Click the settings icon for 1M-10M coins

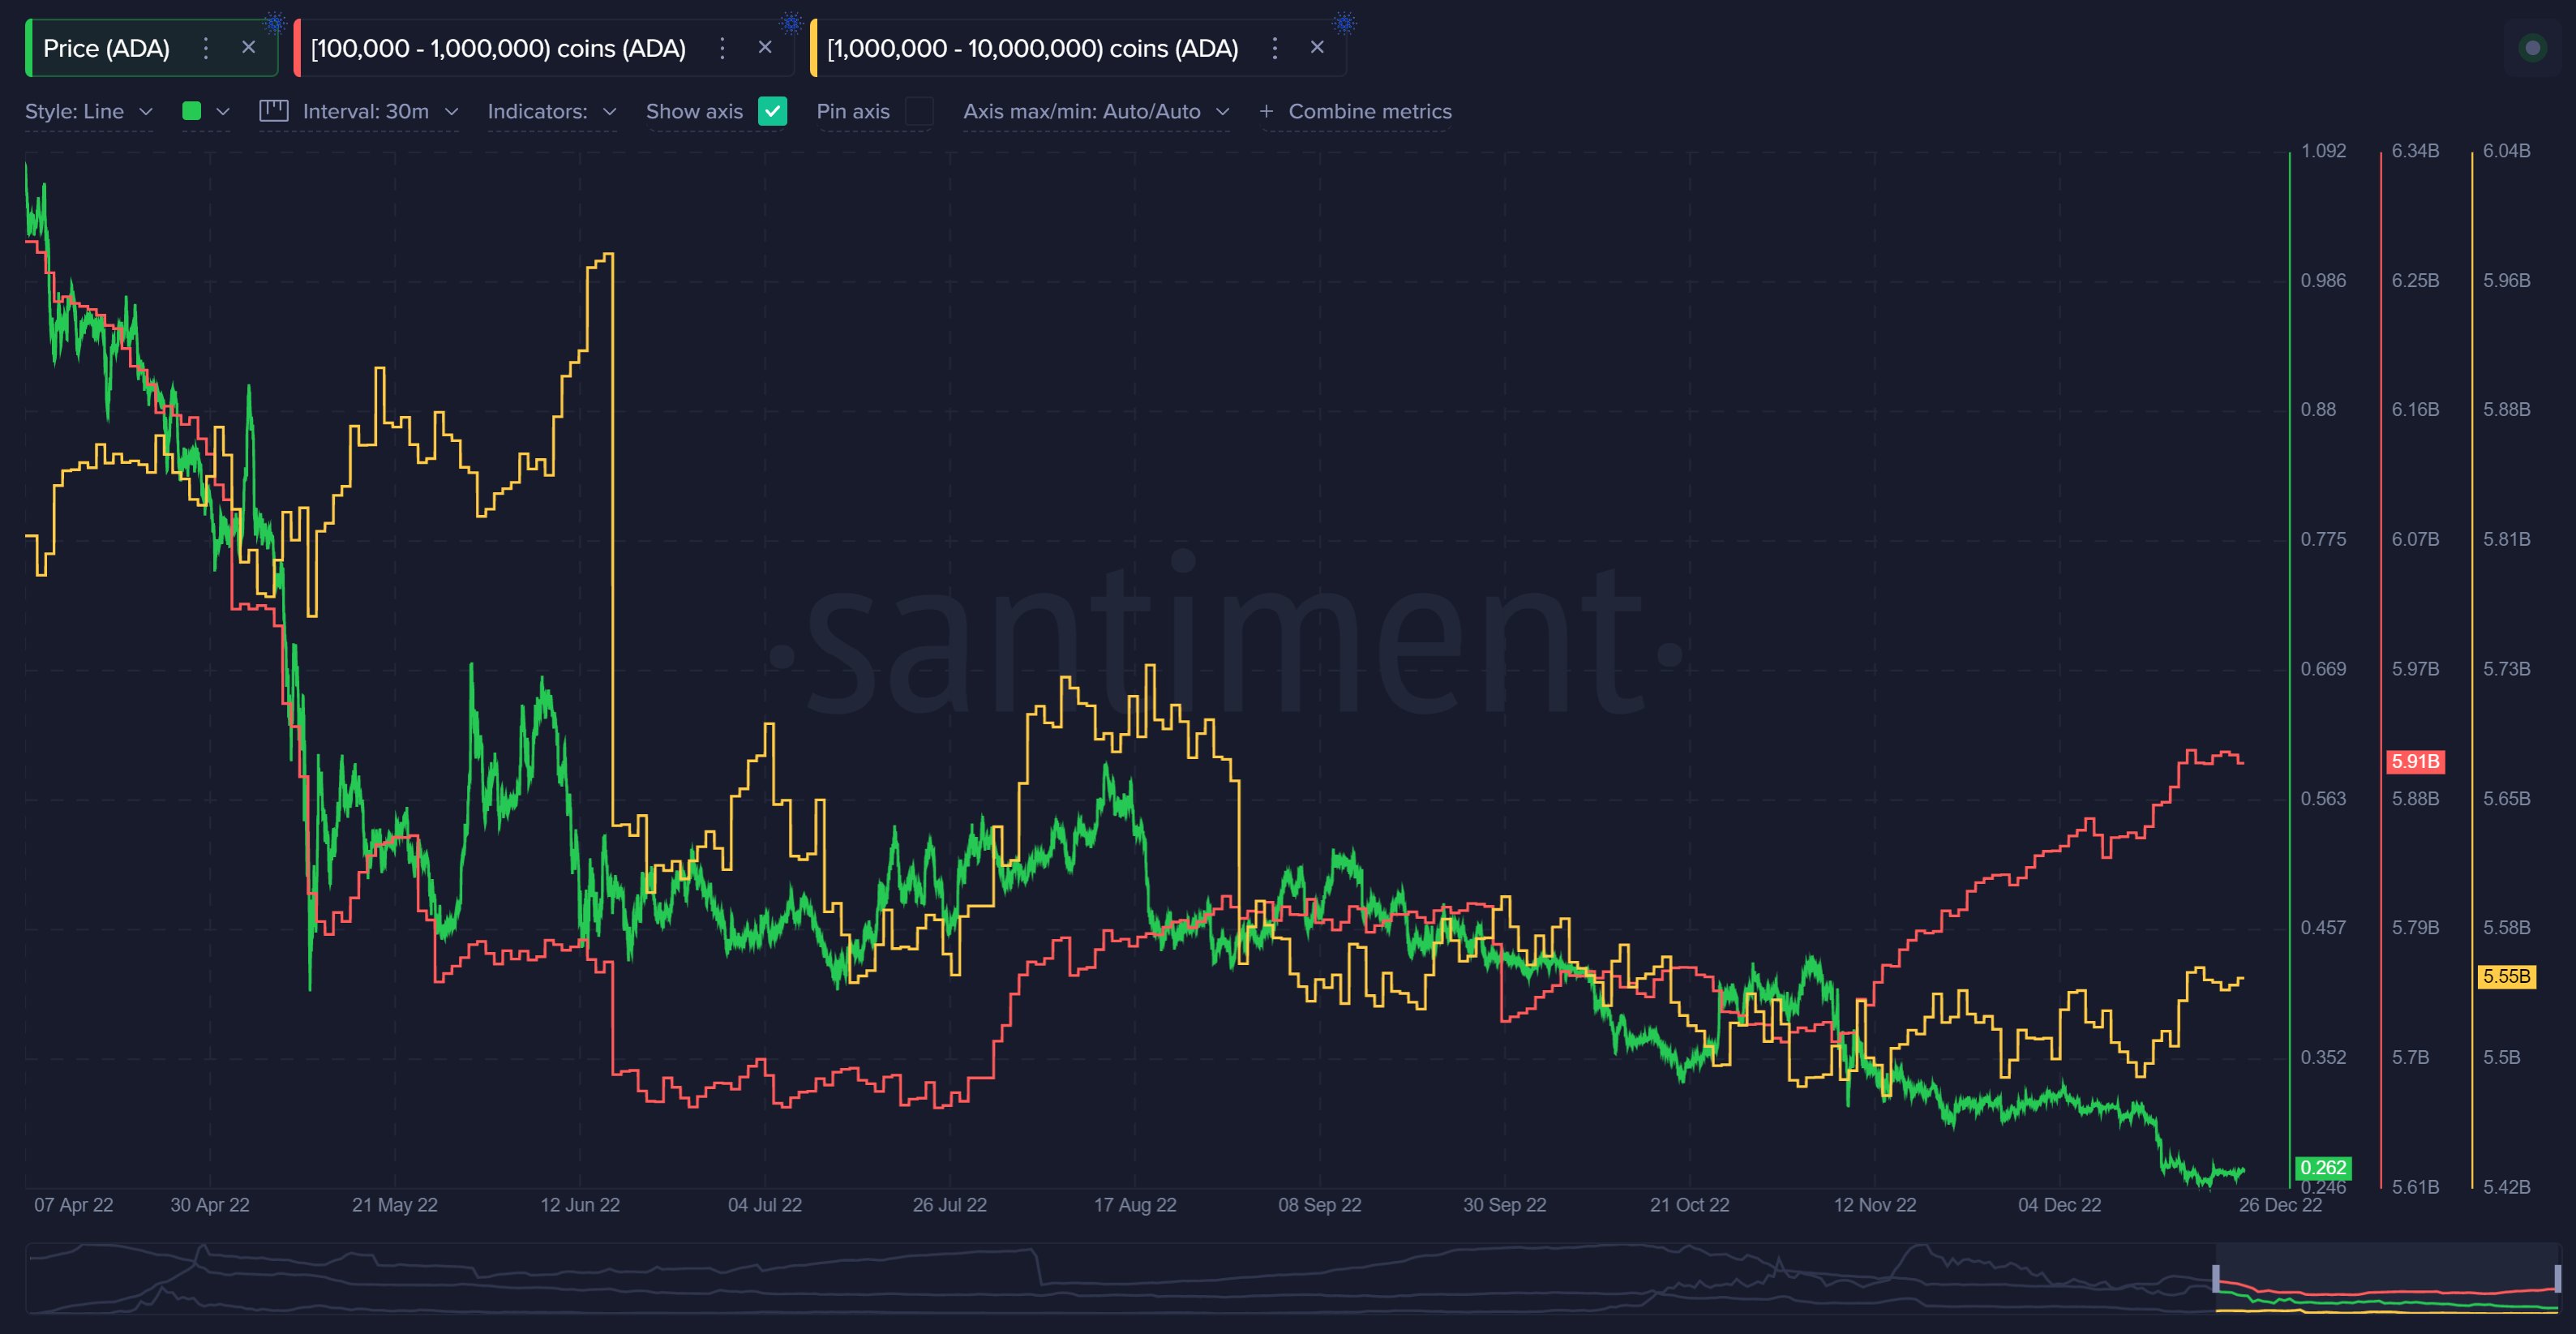pyautogui.click(x=1277, y=46)
